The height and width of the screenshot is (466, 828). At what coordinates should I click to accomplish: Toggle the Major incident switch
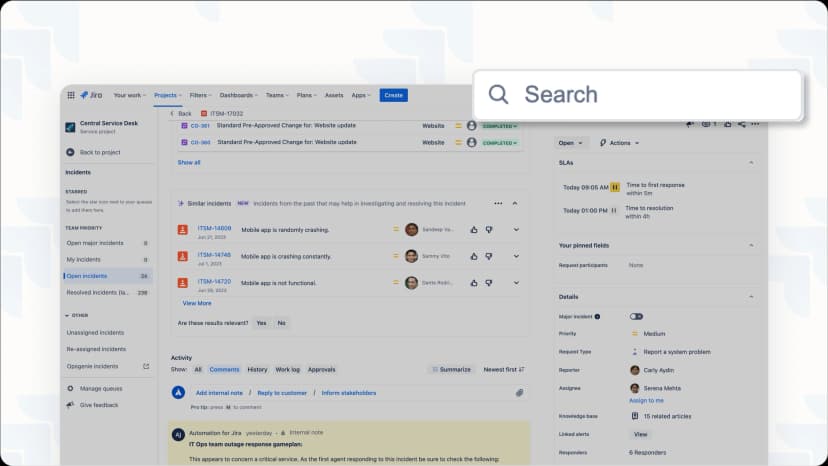point(636,316)
